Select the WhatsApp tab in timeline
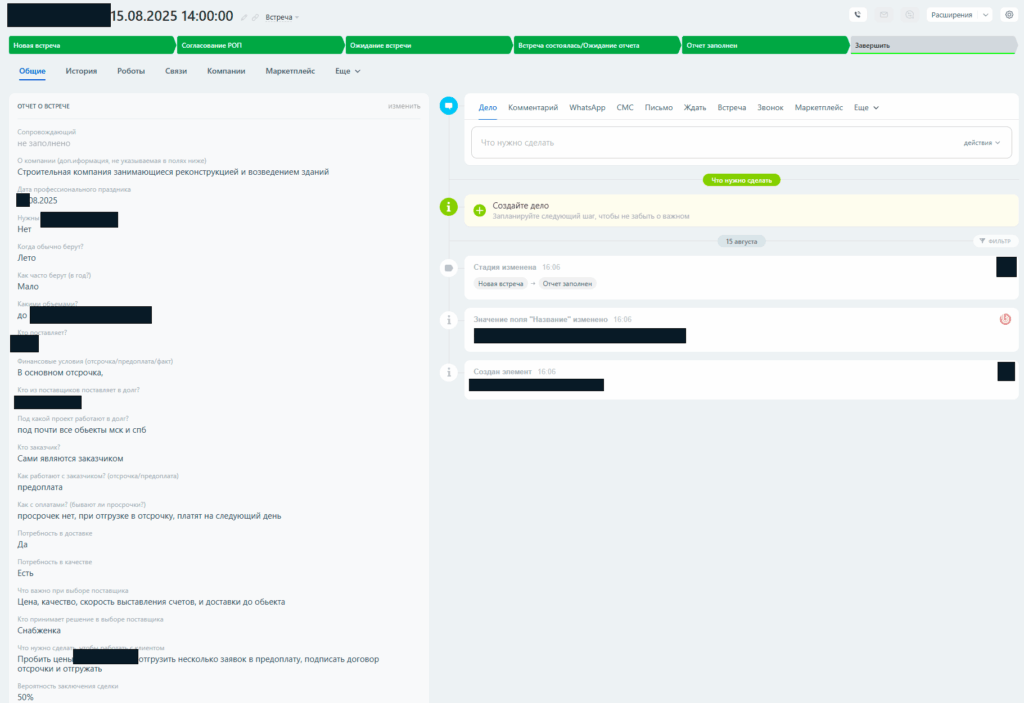The image size is (1024, 703). coord(587,107)
